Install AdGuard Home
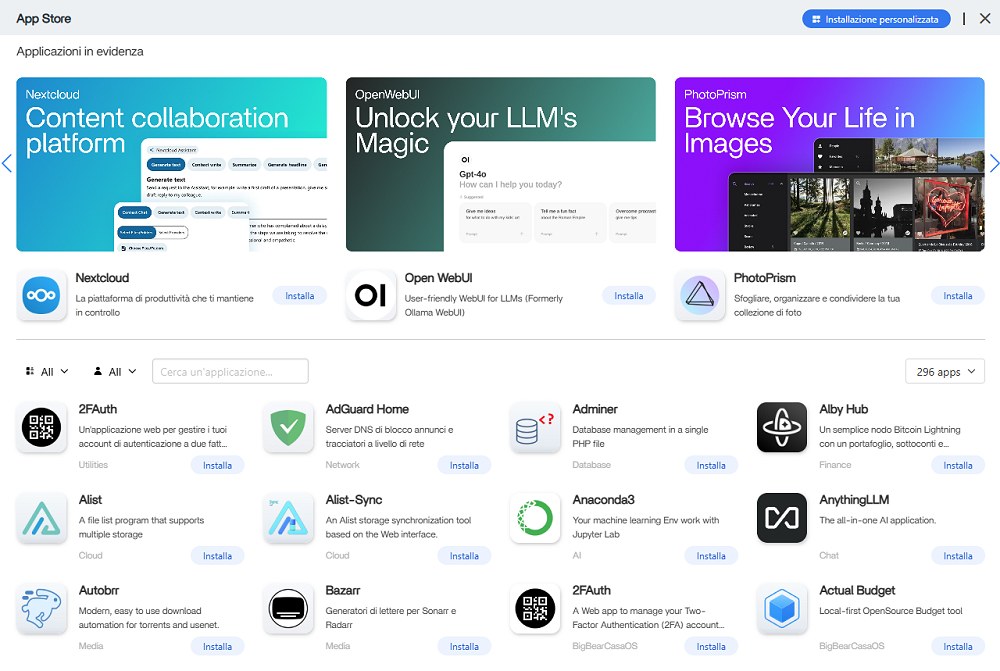This screenshot has width=1000, height=671. point(464,466)
